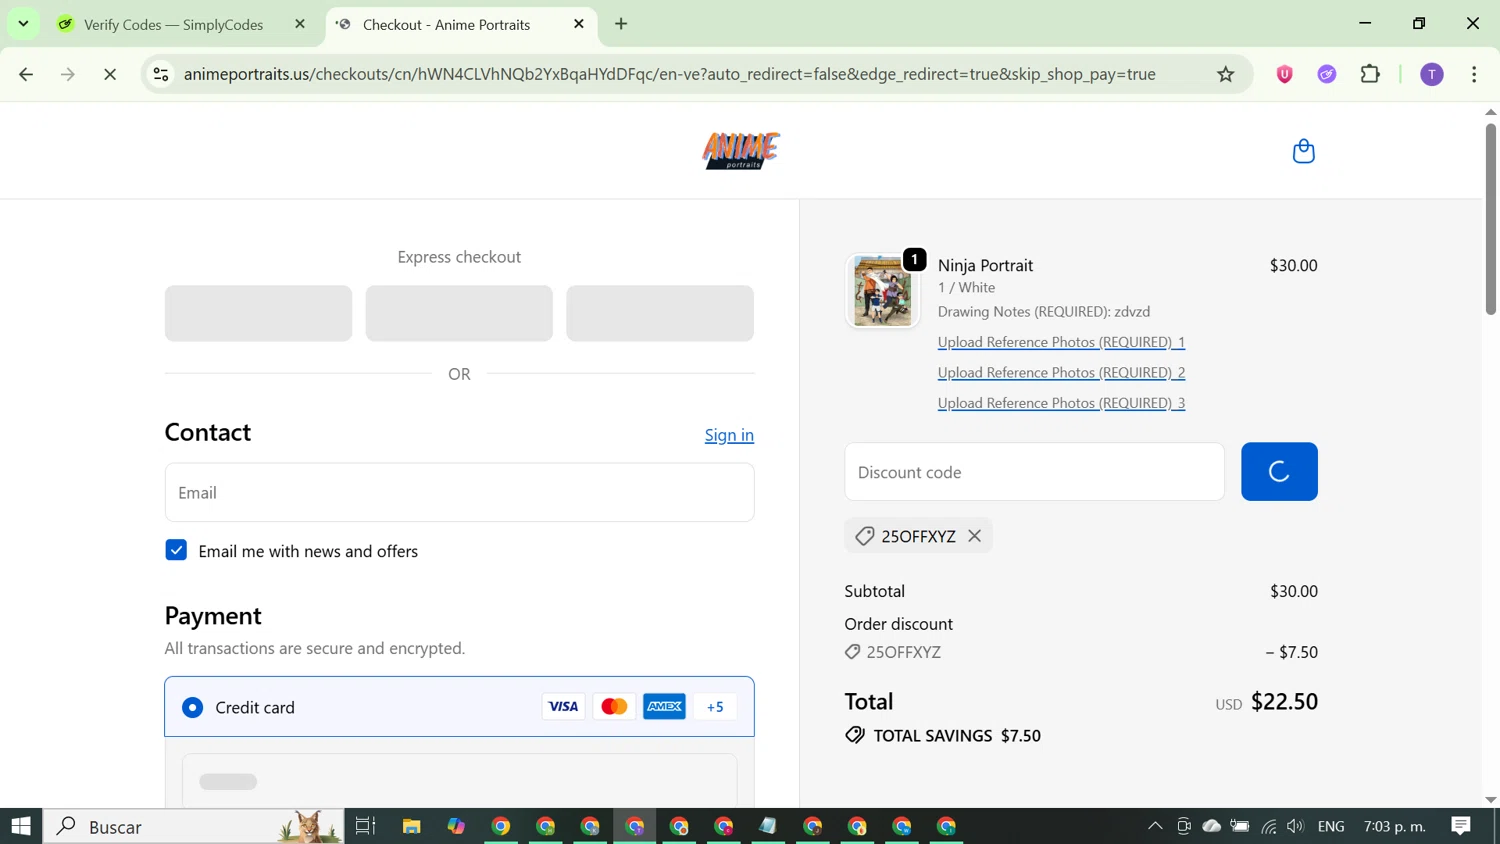Open the Chrome three-dot menu
Viewport: 1500px width, 844px height.
point(1475,74)
